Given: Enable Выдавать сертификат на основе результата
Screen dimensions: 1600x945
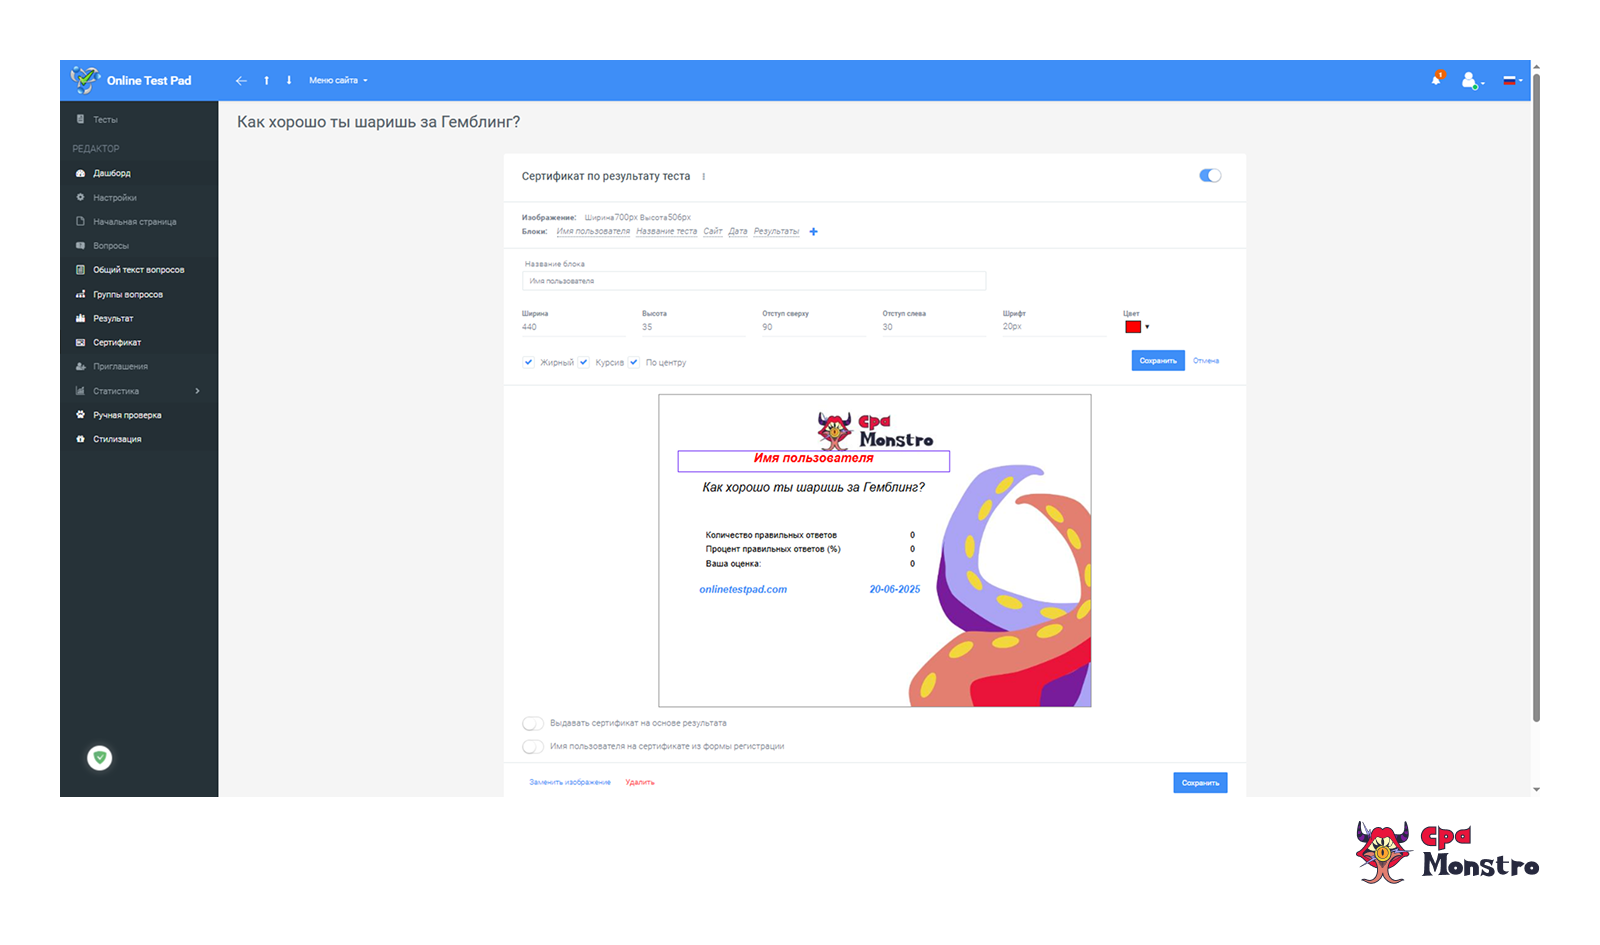Looking at the screenshot, I should click(x=533, y=723).
